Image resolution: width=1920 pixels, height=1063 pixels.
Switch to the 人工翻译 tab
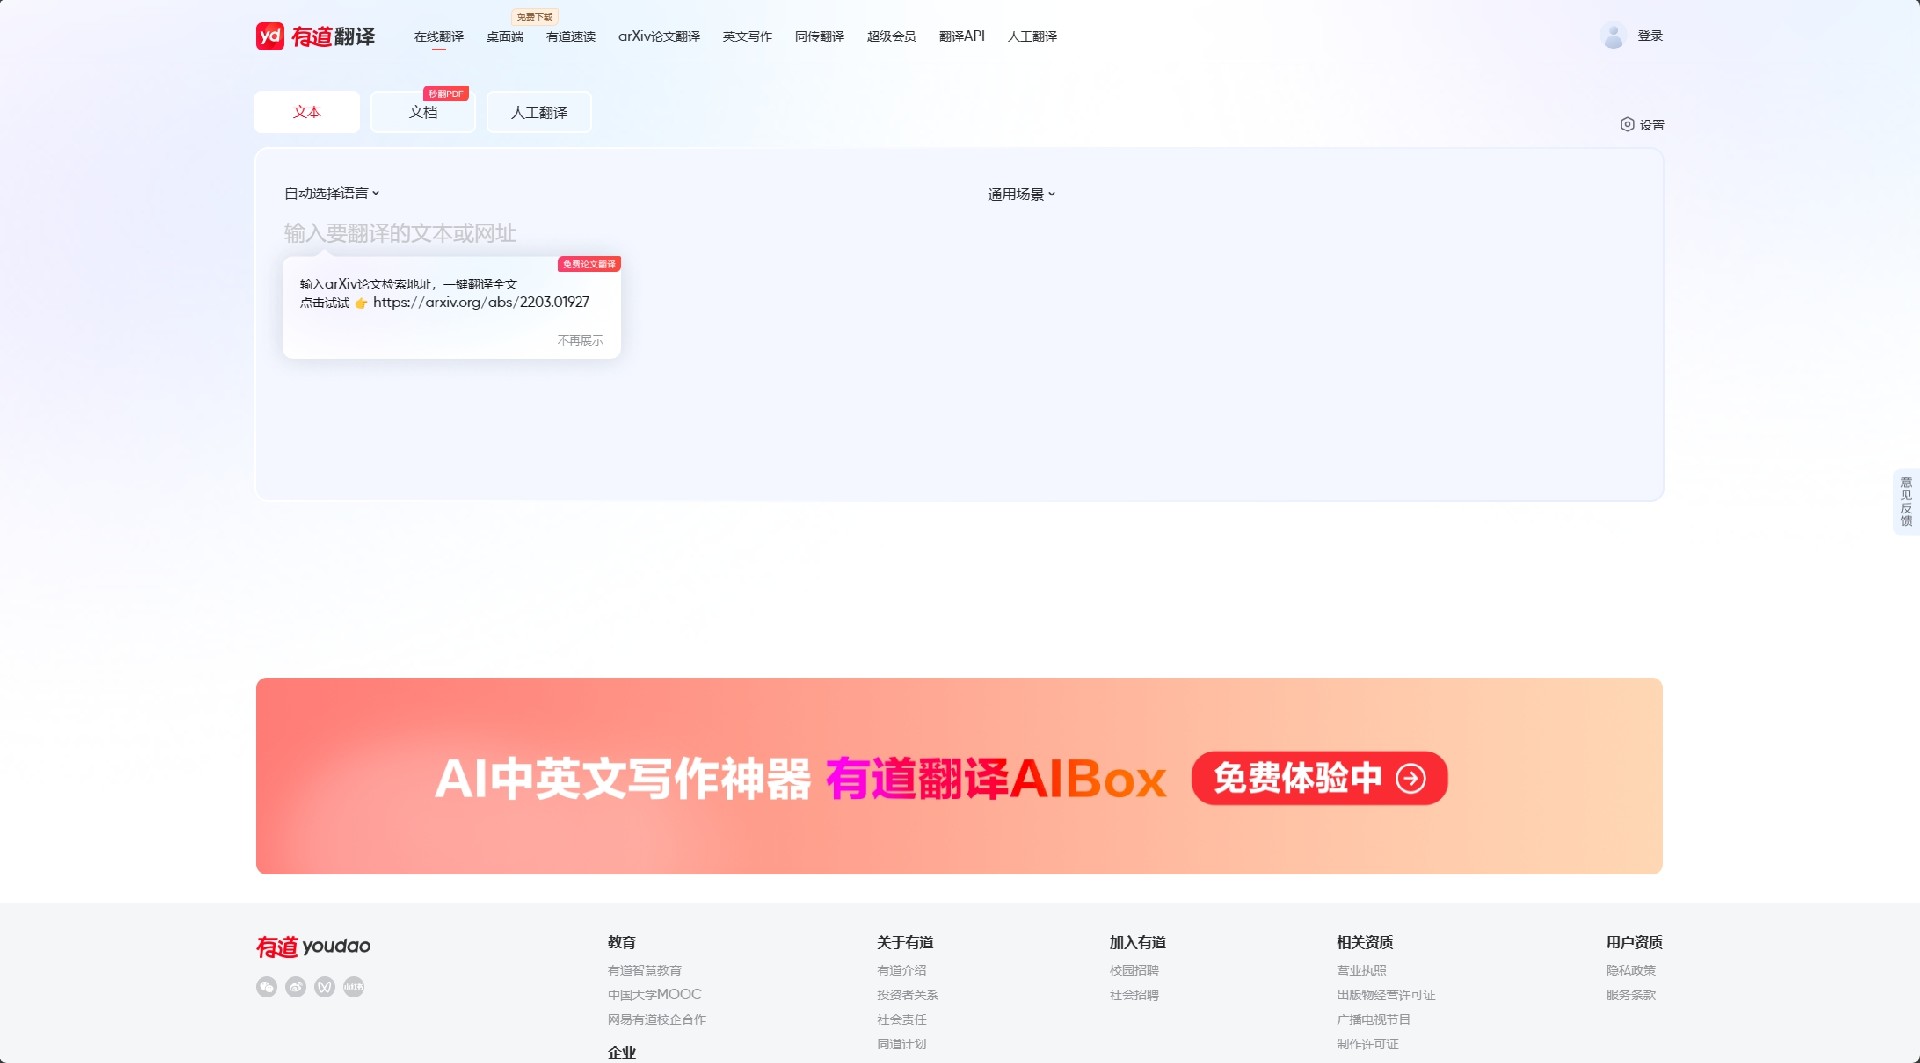pyautogui.click(x=539, y=112)
